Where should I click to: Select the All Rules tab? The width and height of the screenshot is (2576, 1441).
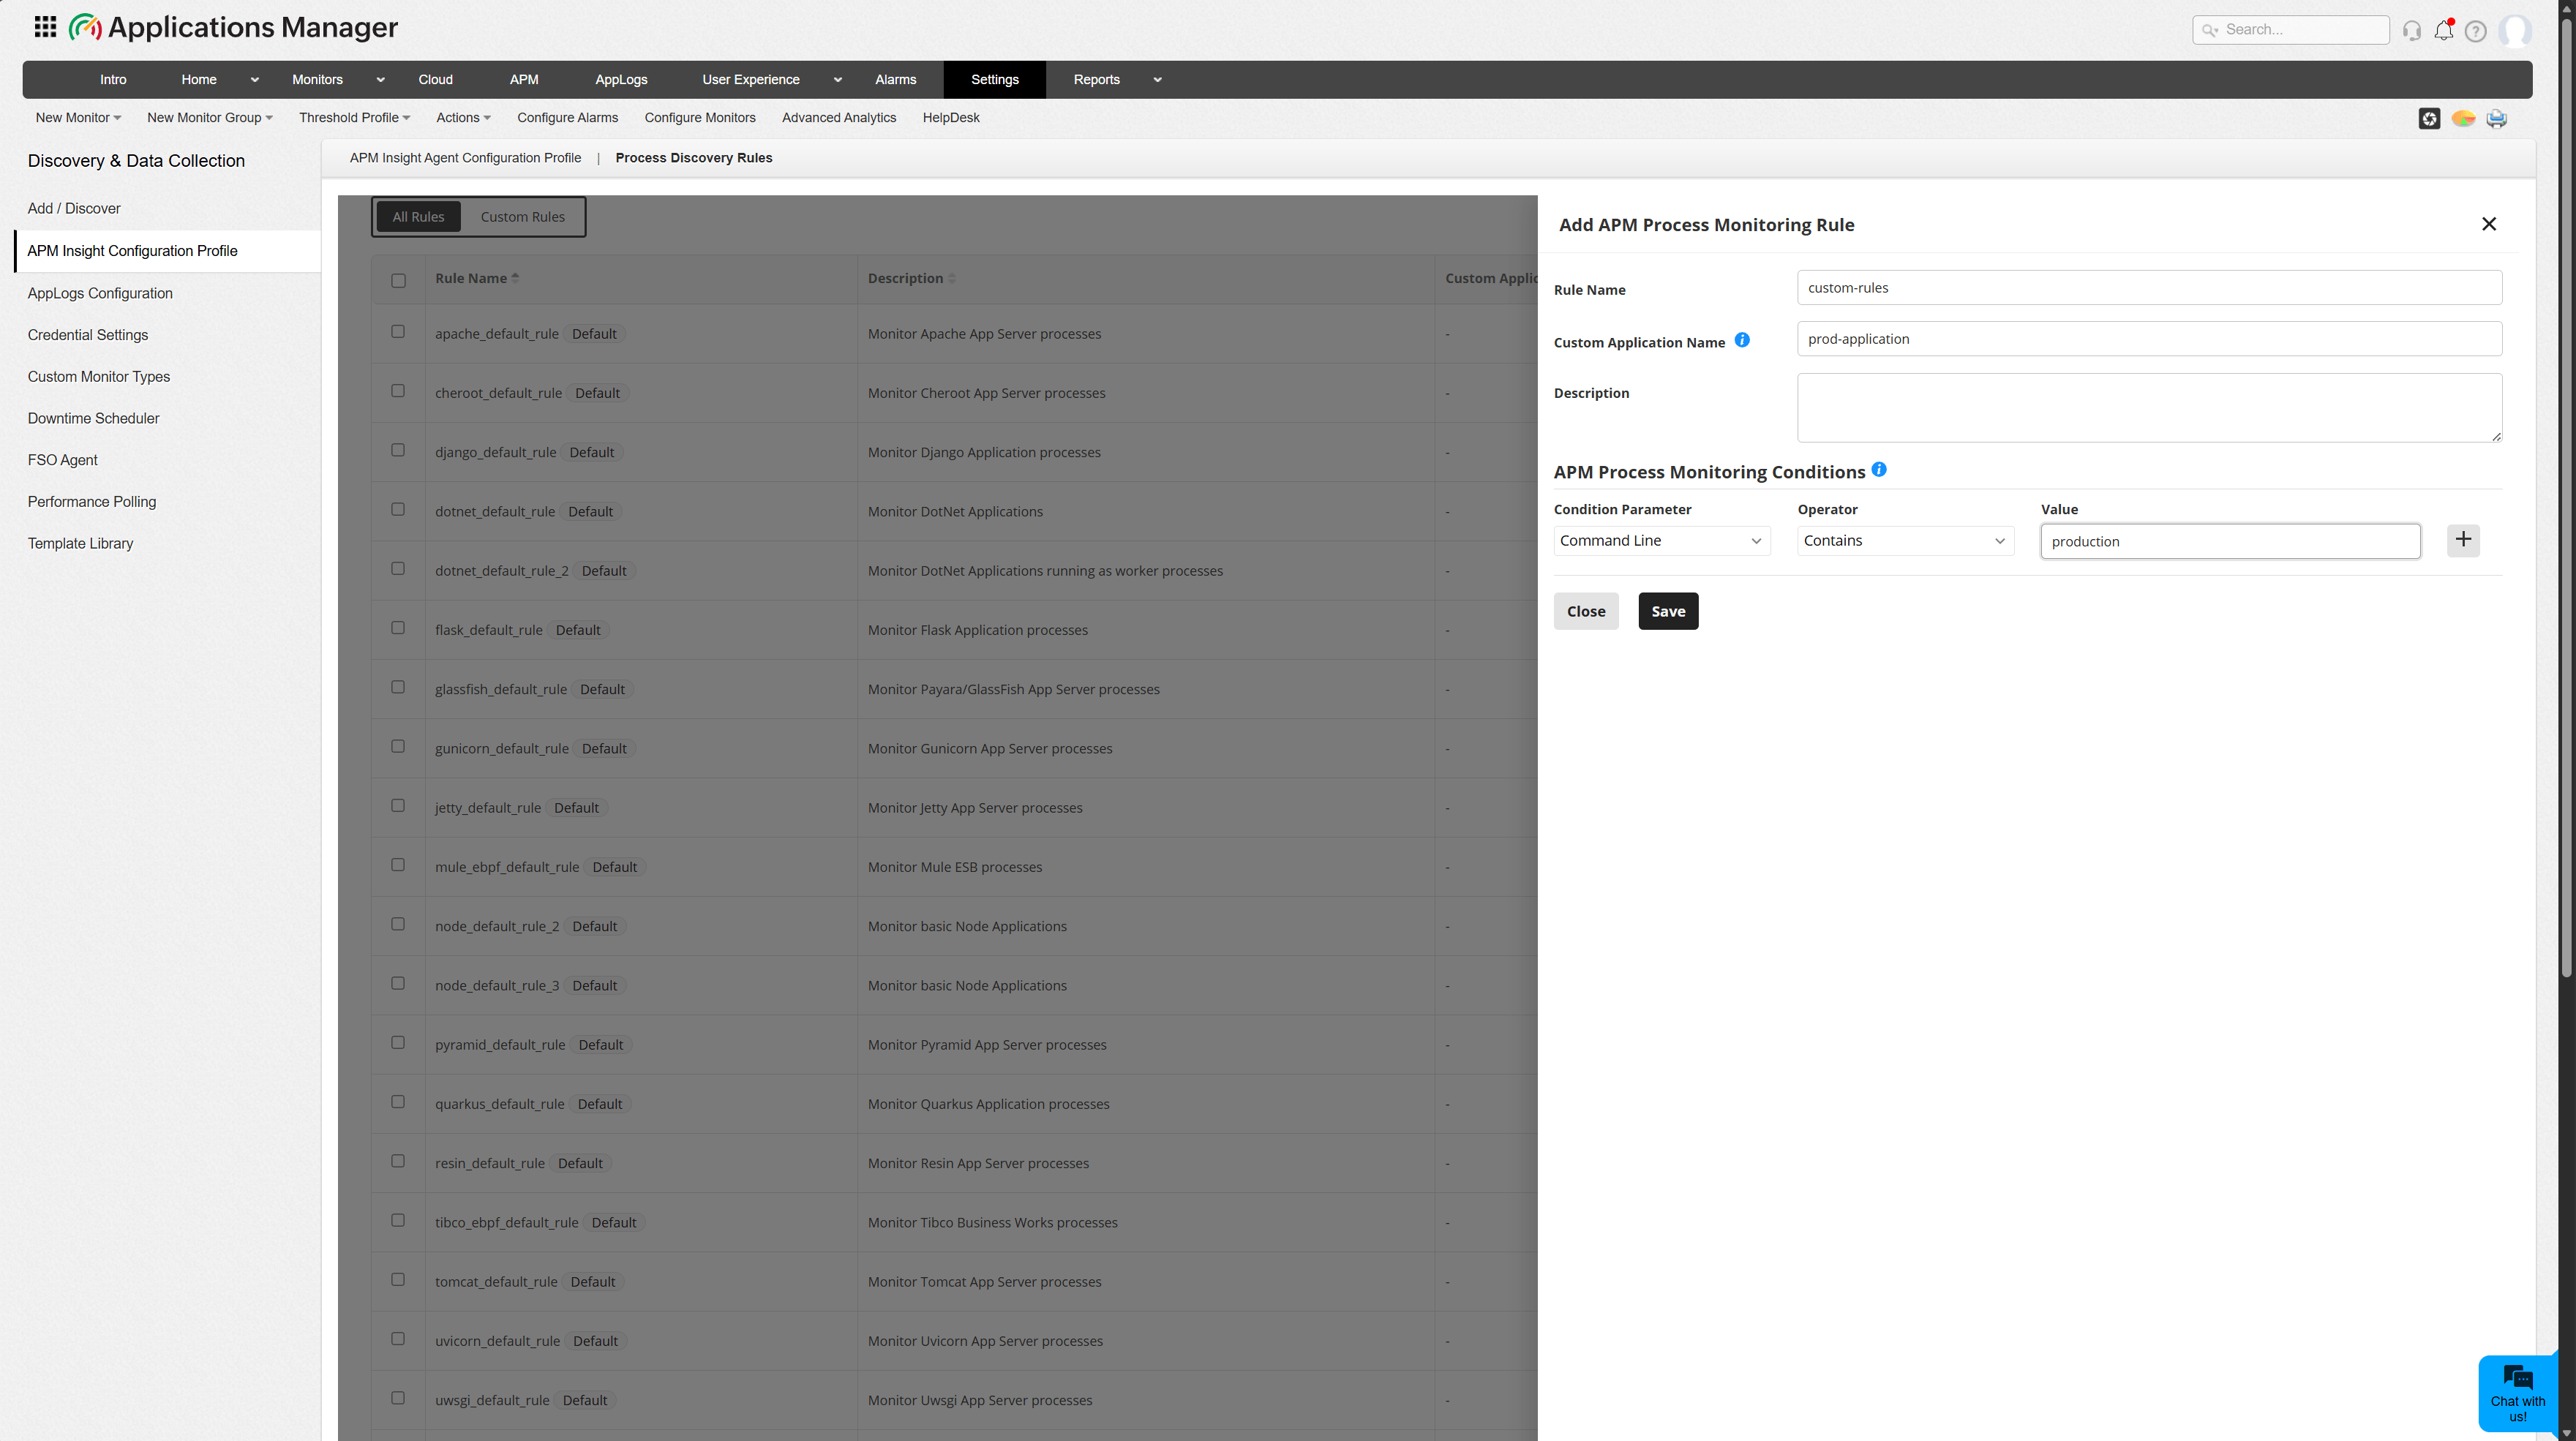pyautogui.click(x=418, y=217)
